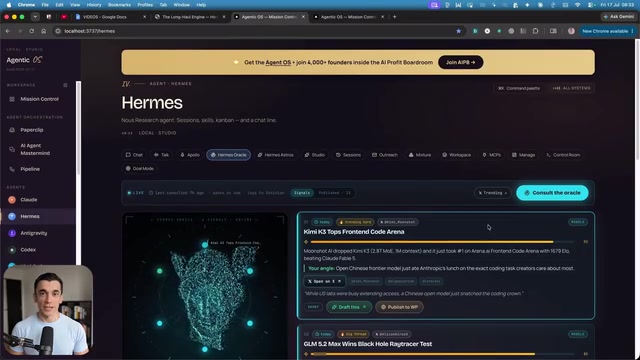This screenshot has width=640, height=360.
Task: Switch to the MCPs tab
Action: [491, 155]
